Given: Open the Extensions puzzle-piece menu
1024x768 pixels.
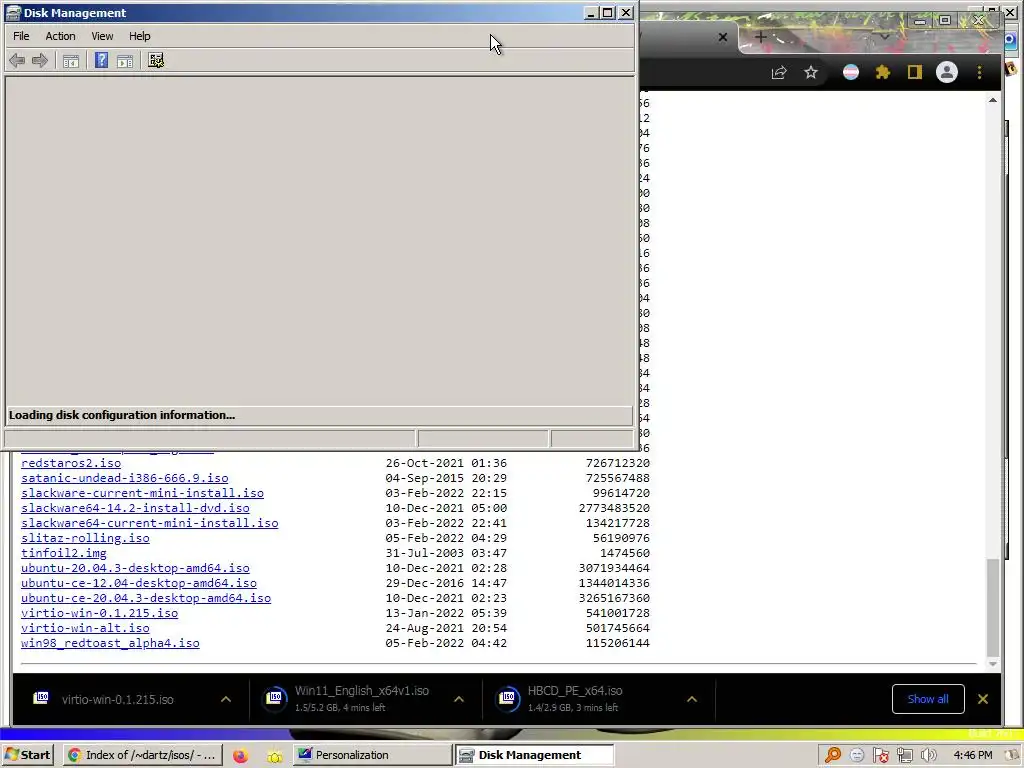Looking at the screenshot, I should pos(883,72).
